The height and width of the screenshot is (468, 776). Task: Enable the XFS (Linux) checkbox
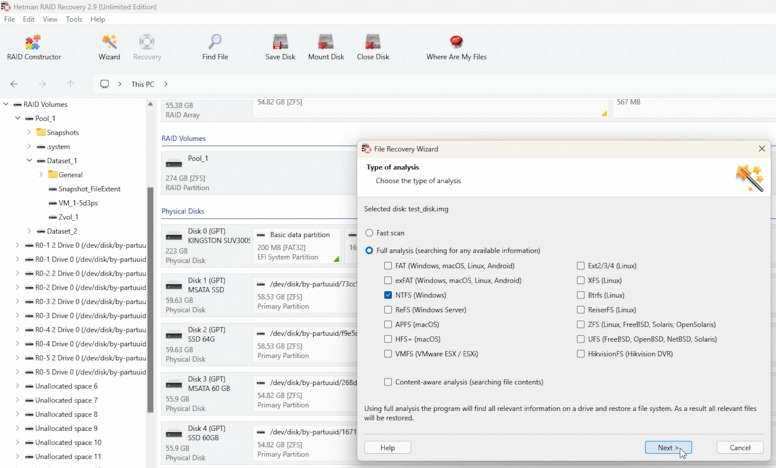(581, 281)
